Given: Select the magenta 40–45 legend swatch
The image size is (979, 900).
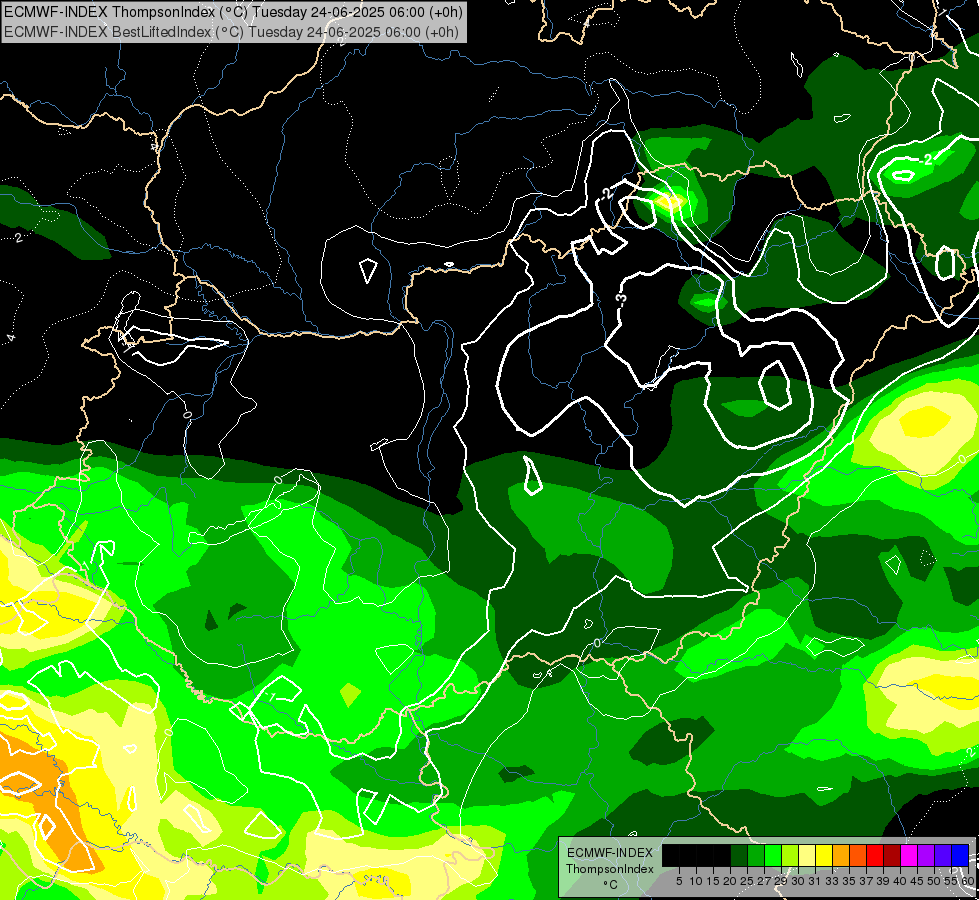Looking at the screenshot, I should [x=909, y=855].
